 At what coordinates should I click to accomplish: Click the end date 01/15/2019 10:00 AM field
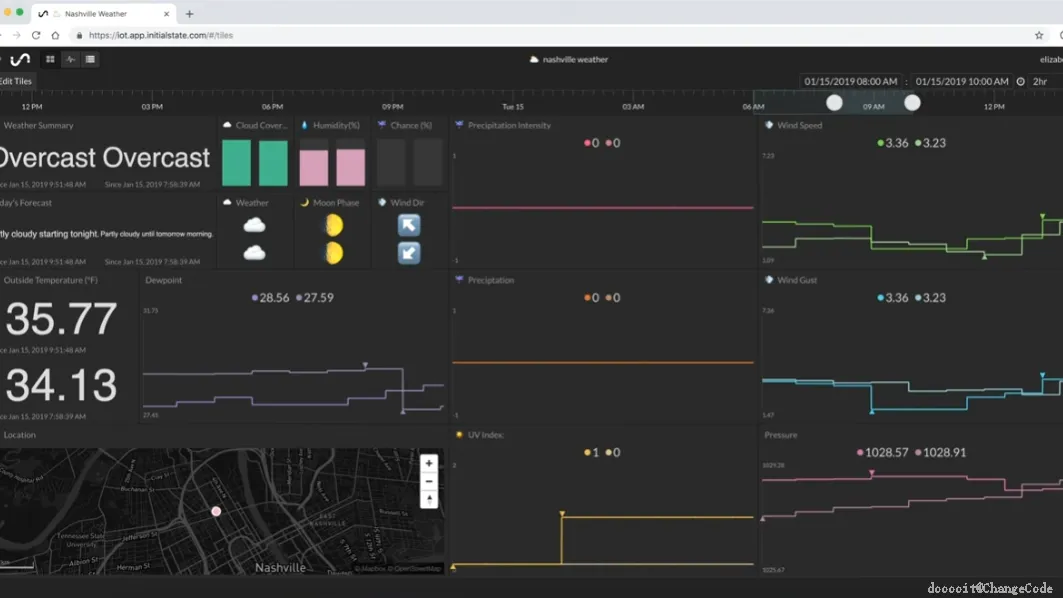961,81
